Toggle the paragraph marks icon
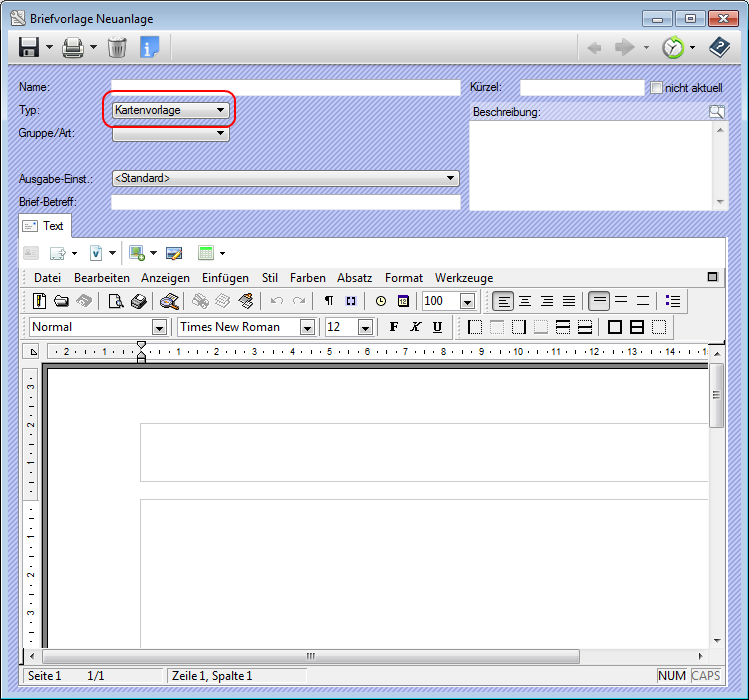The width and height of the screenshot is (749, 700). coord(329,301)
